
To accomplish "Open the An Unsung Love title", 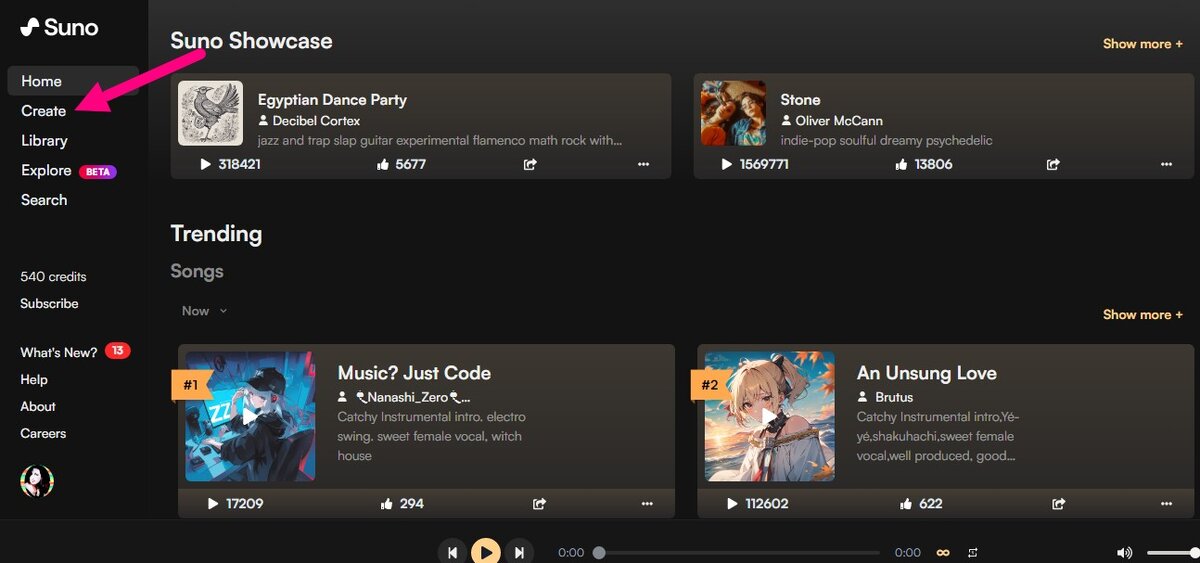I will [x=927, y=373].
